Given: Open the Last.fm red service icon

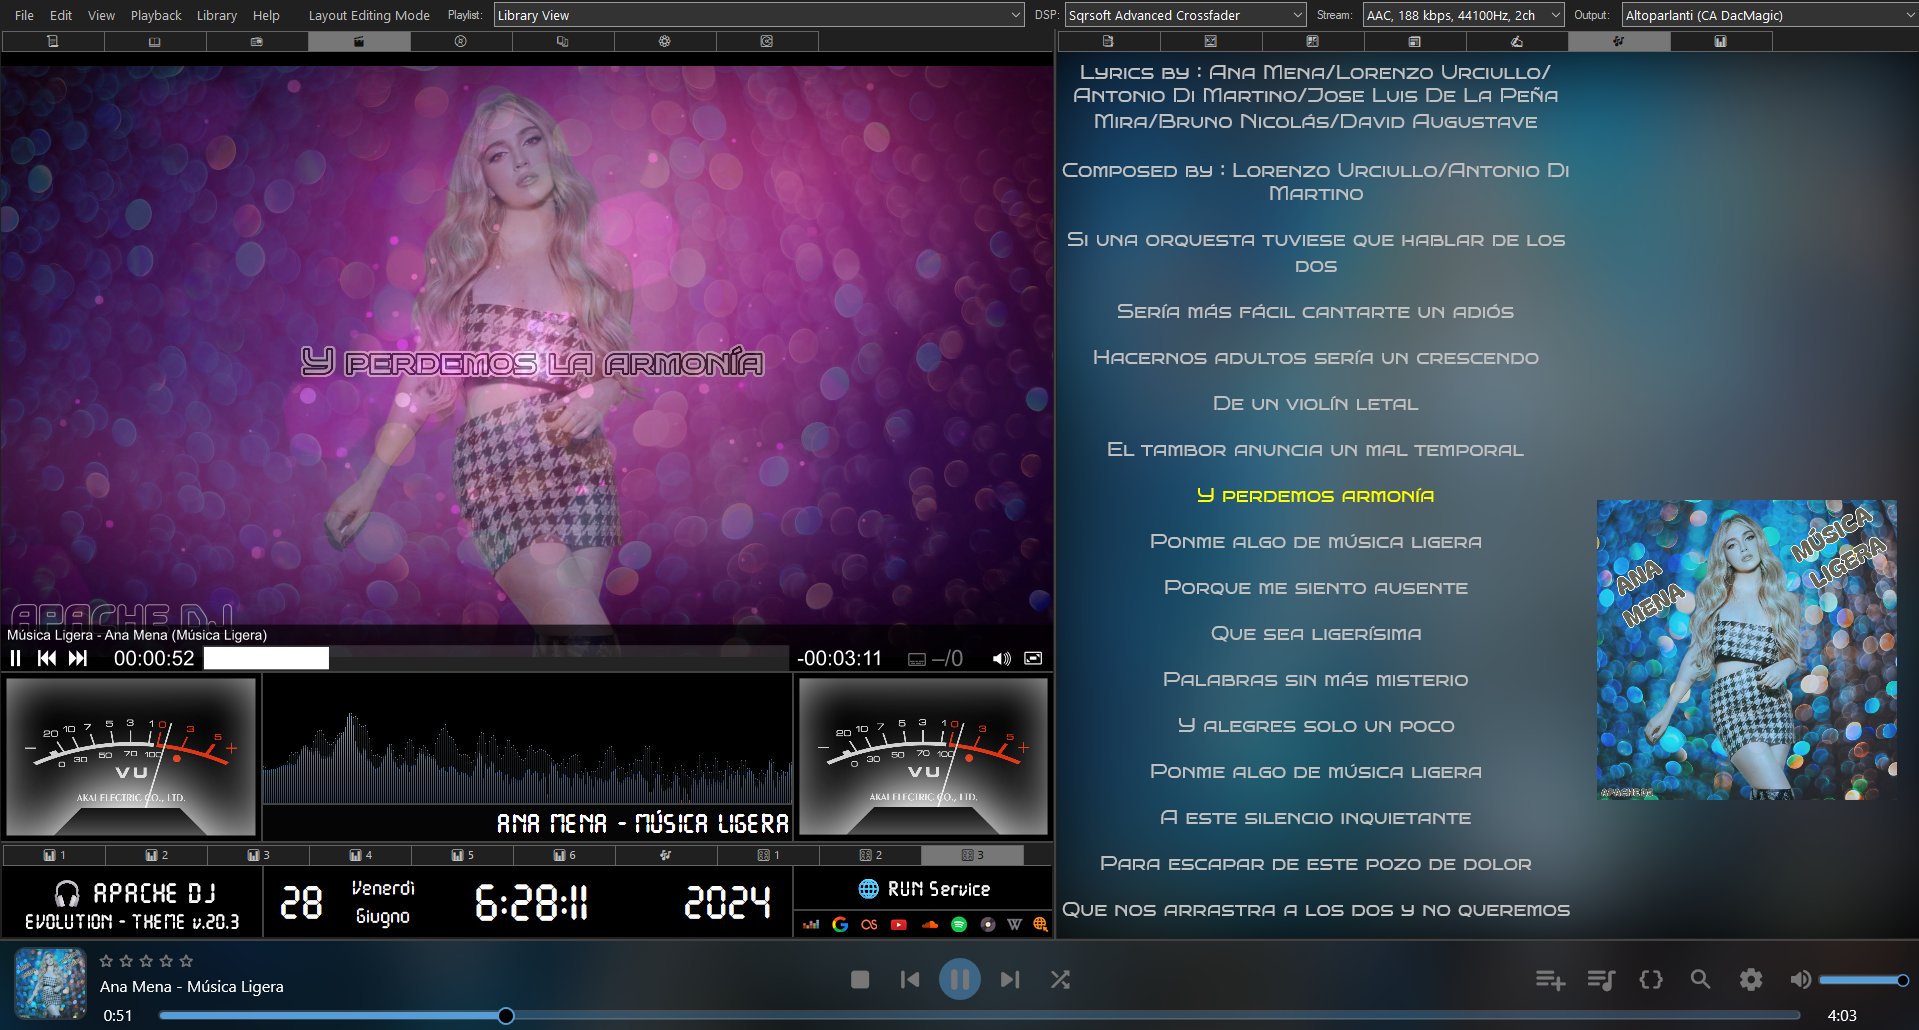Looking at the screenshot, I should 869,924.
